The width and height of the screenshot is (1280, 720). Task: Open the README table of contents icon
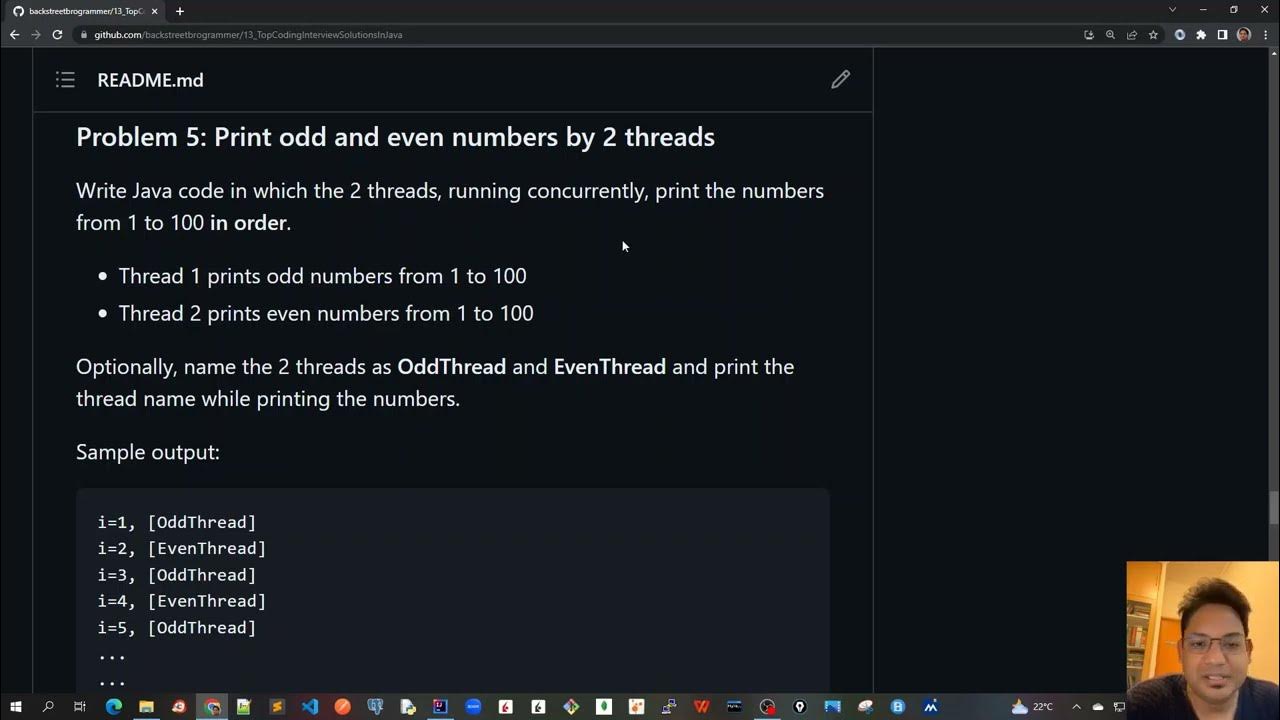point(65,80)
